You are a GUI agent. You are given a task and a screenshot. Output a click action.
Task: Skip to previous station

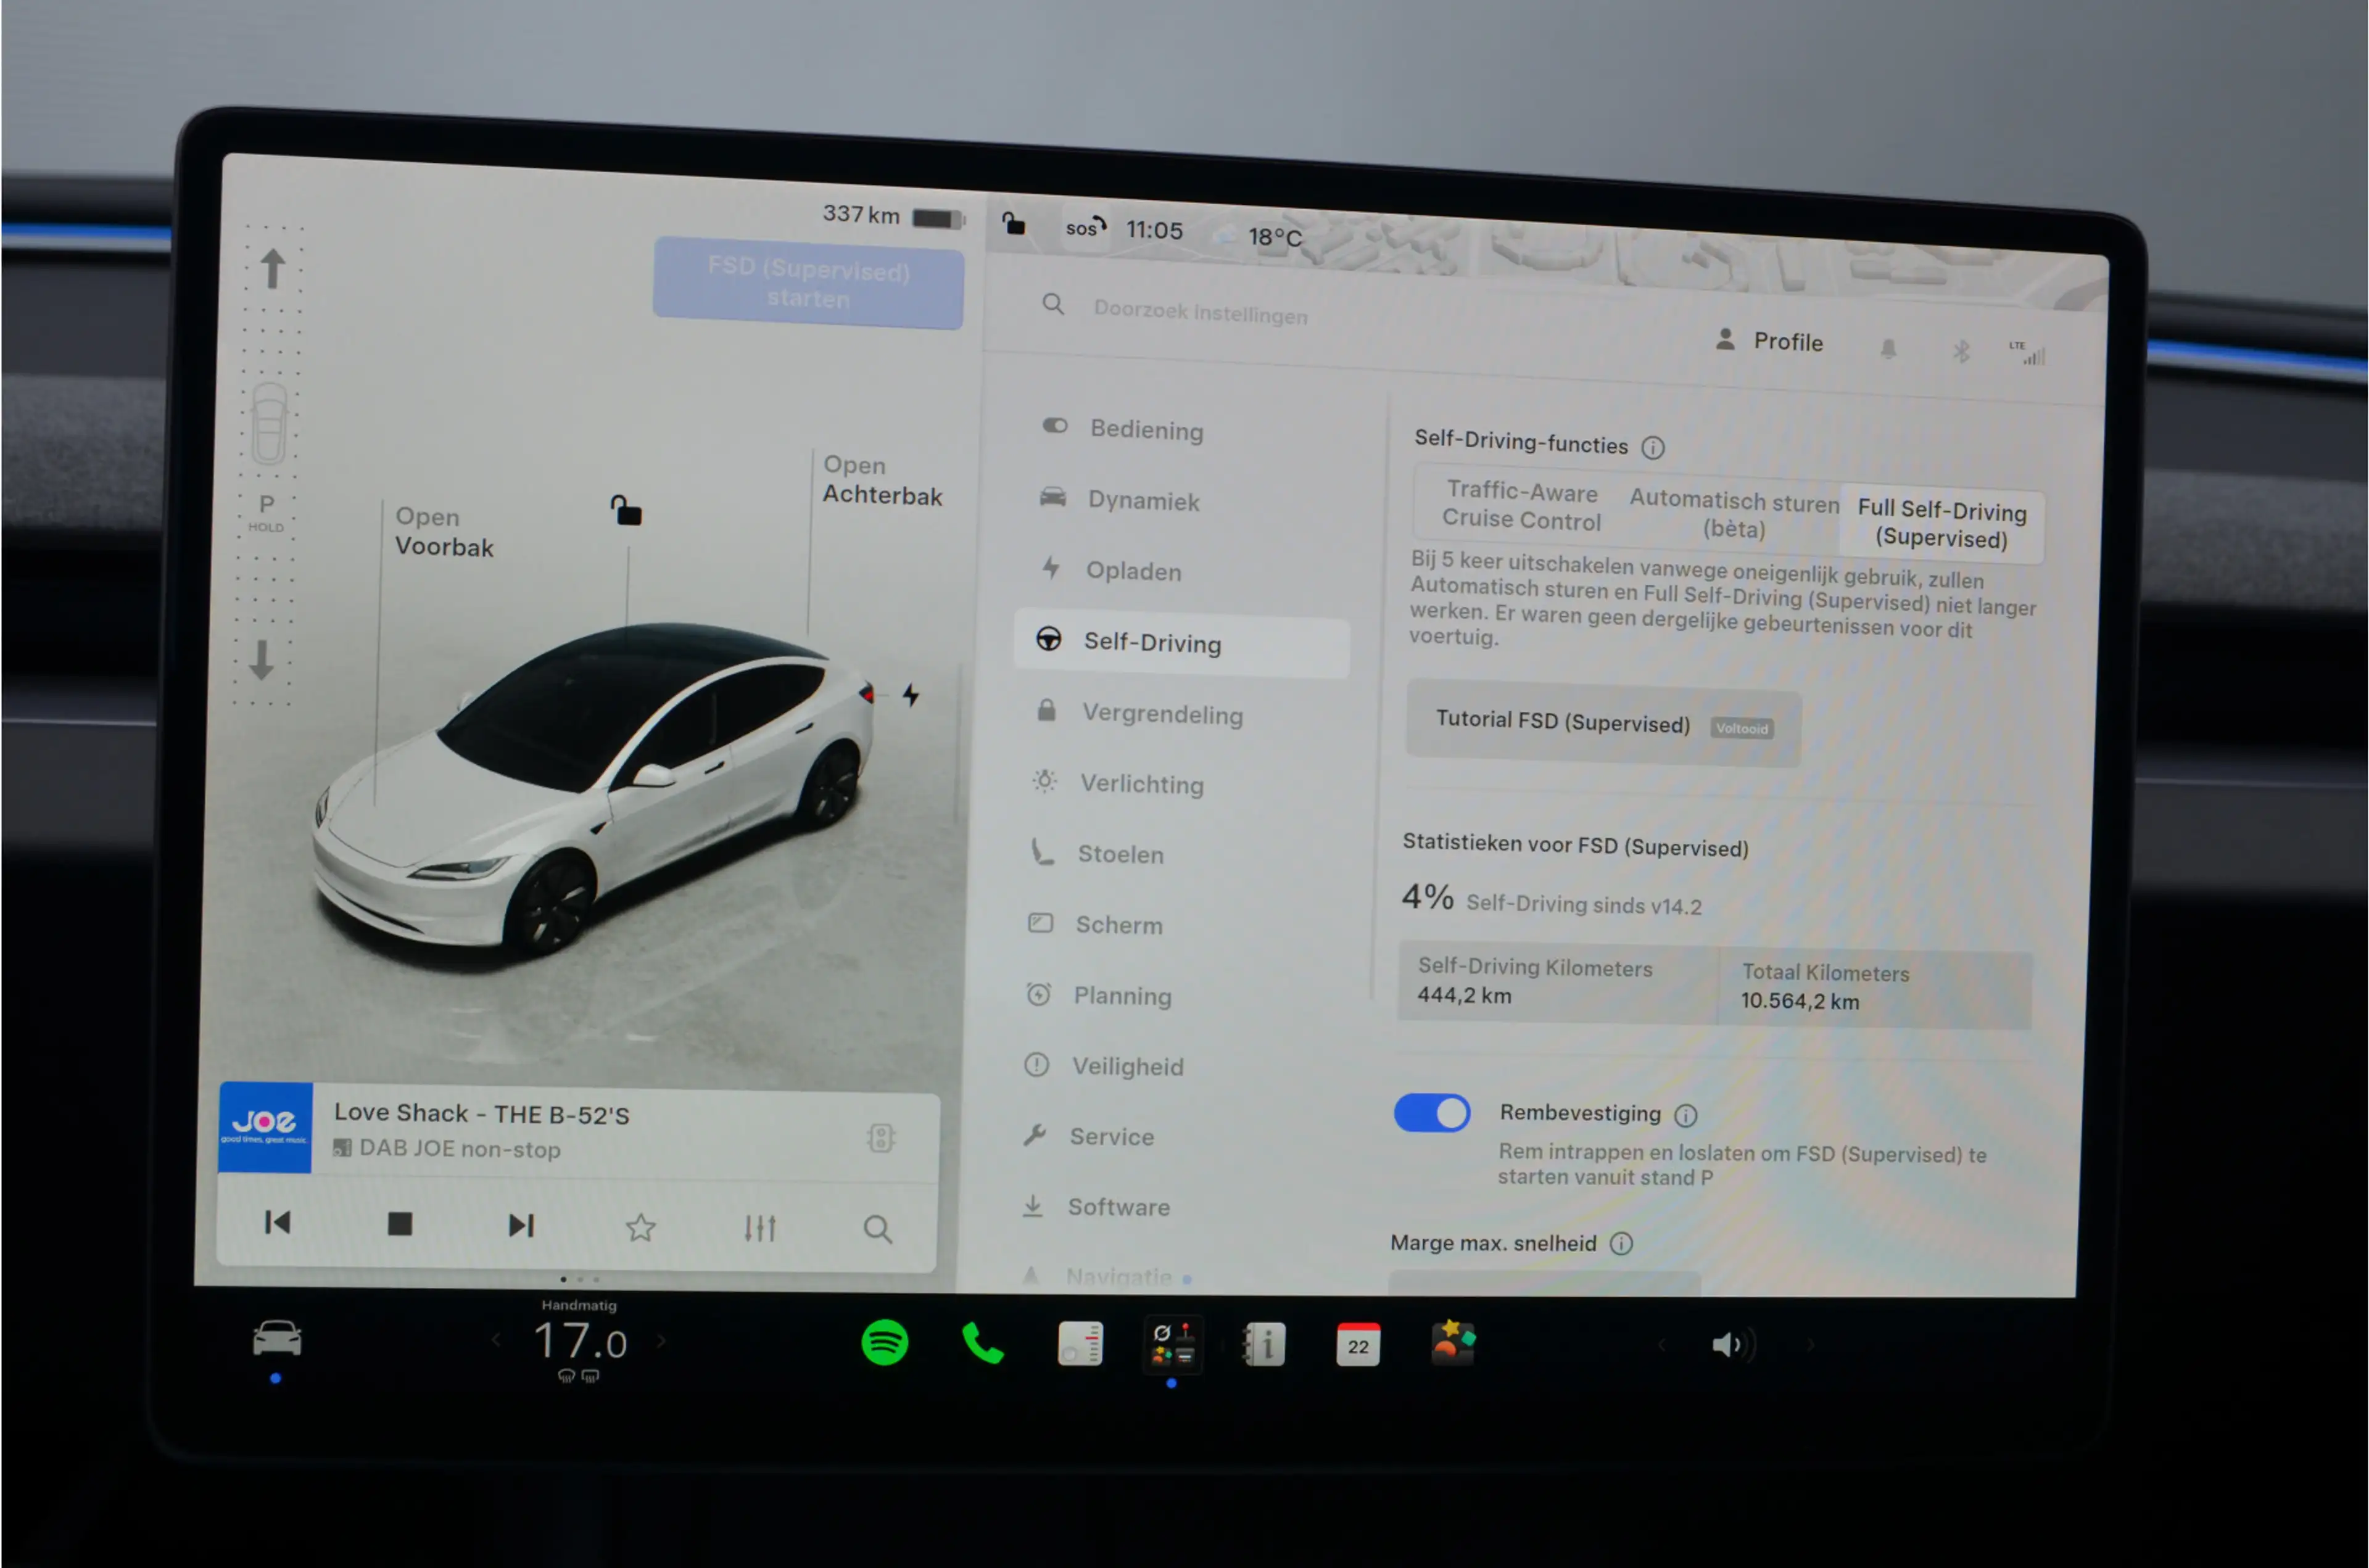(277, 1223)
